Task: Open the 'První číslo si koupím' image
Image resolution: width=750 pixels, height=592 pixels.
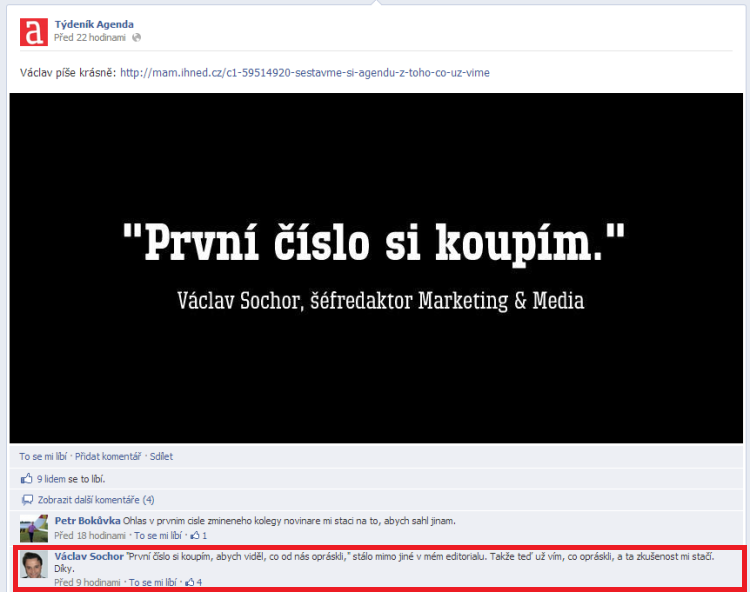Action: [379, 267]
